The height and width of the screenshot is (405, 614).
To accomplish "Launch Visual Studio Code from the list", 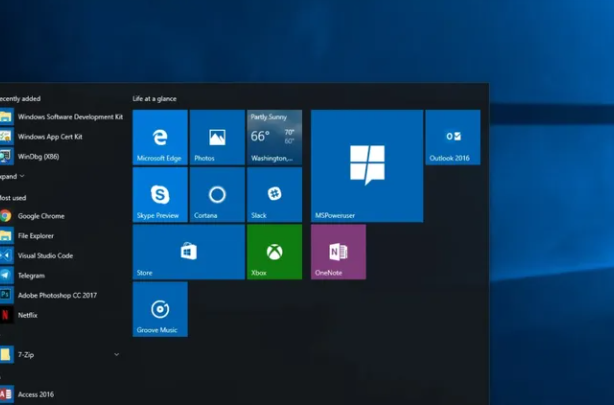I will (45, 256).
